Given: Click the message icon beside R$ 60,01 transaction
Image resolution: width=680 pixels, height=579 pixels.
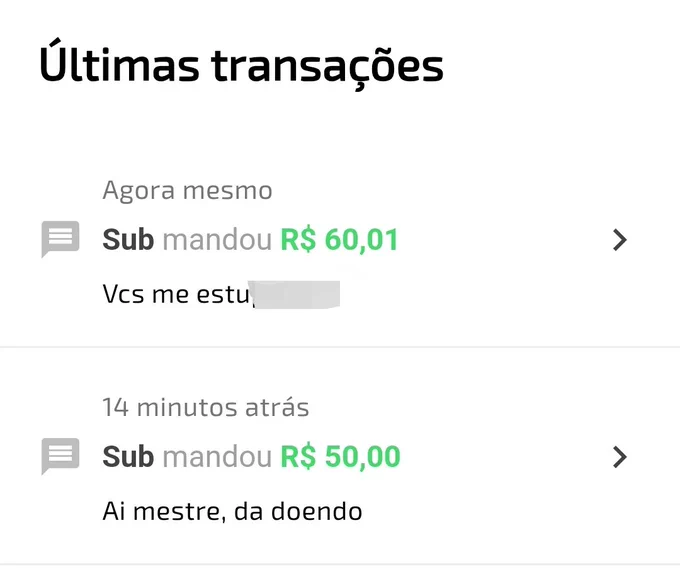Looking at the screenshot, I should click(60, 239).
